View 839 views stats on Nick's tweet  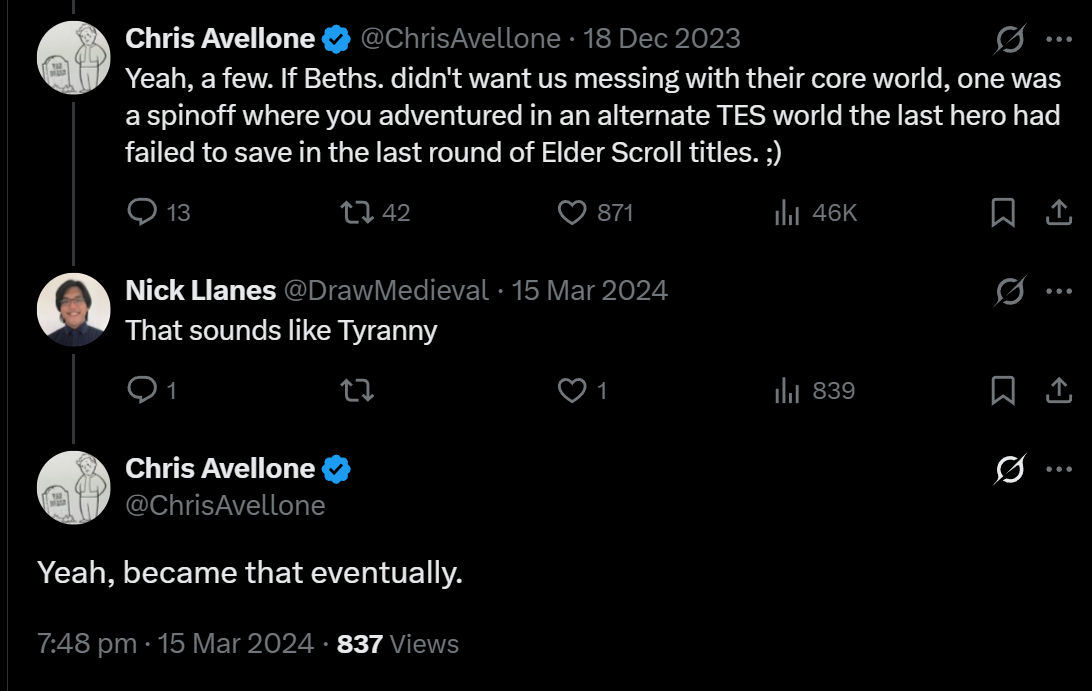tap(815, 390)
